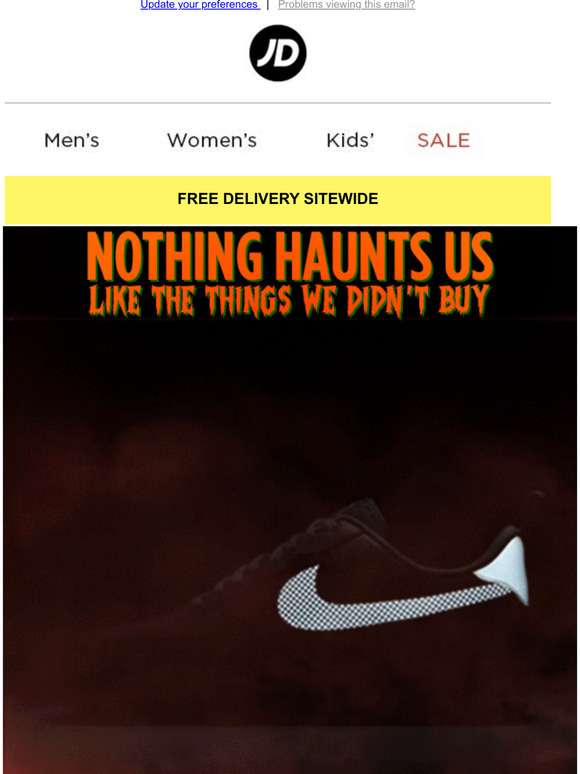Open the Problems viewing this email link
The height and width of the screenshot is (774, 580).
(x=347, y=5)
